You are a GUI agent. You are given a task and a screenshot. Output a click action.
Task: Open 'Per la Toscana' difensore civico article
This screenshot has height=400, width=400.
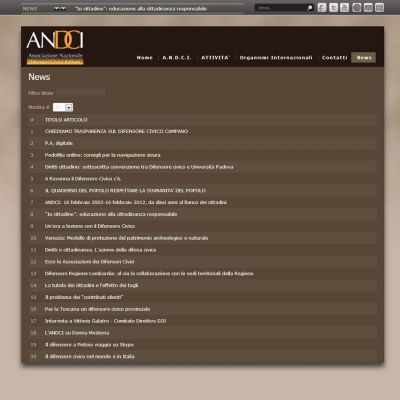click(97, 309)
